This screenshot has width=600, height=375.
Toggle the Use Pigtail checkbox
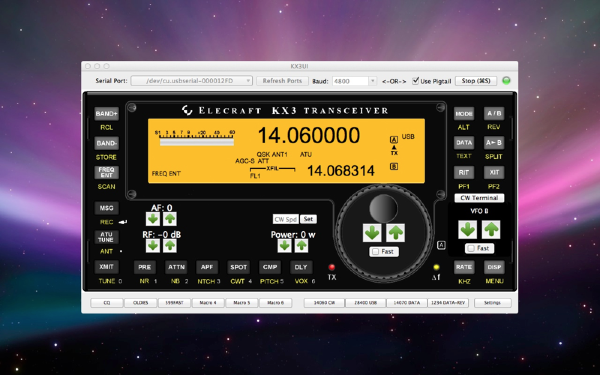click(415, 81)
